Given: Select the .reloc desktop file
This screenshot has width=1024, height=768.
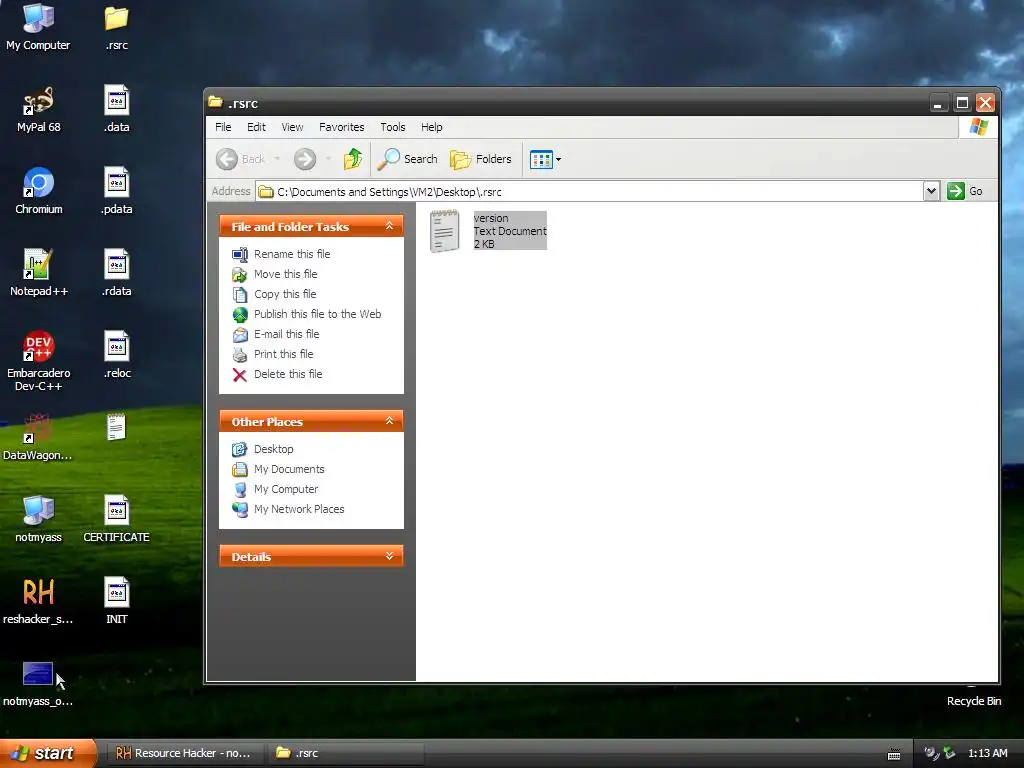Looking at the screenshot, I should (116, 355).
